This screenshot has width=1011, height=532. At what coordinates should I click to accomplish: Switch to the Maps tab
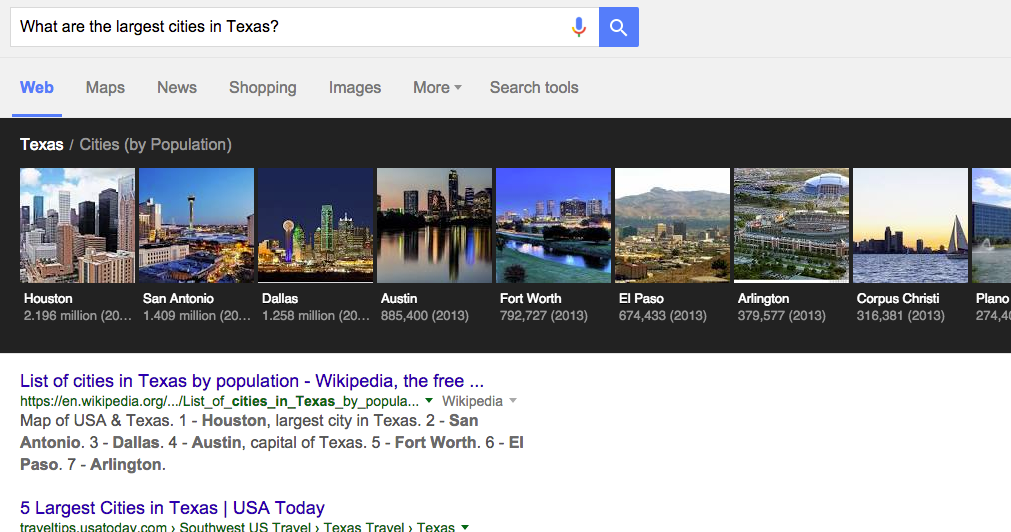coord(105,88)
